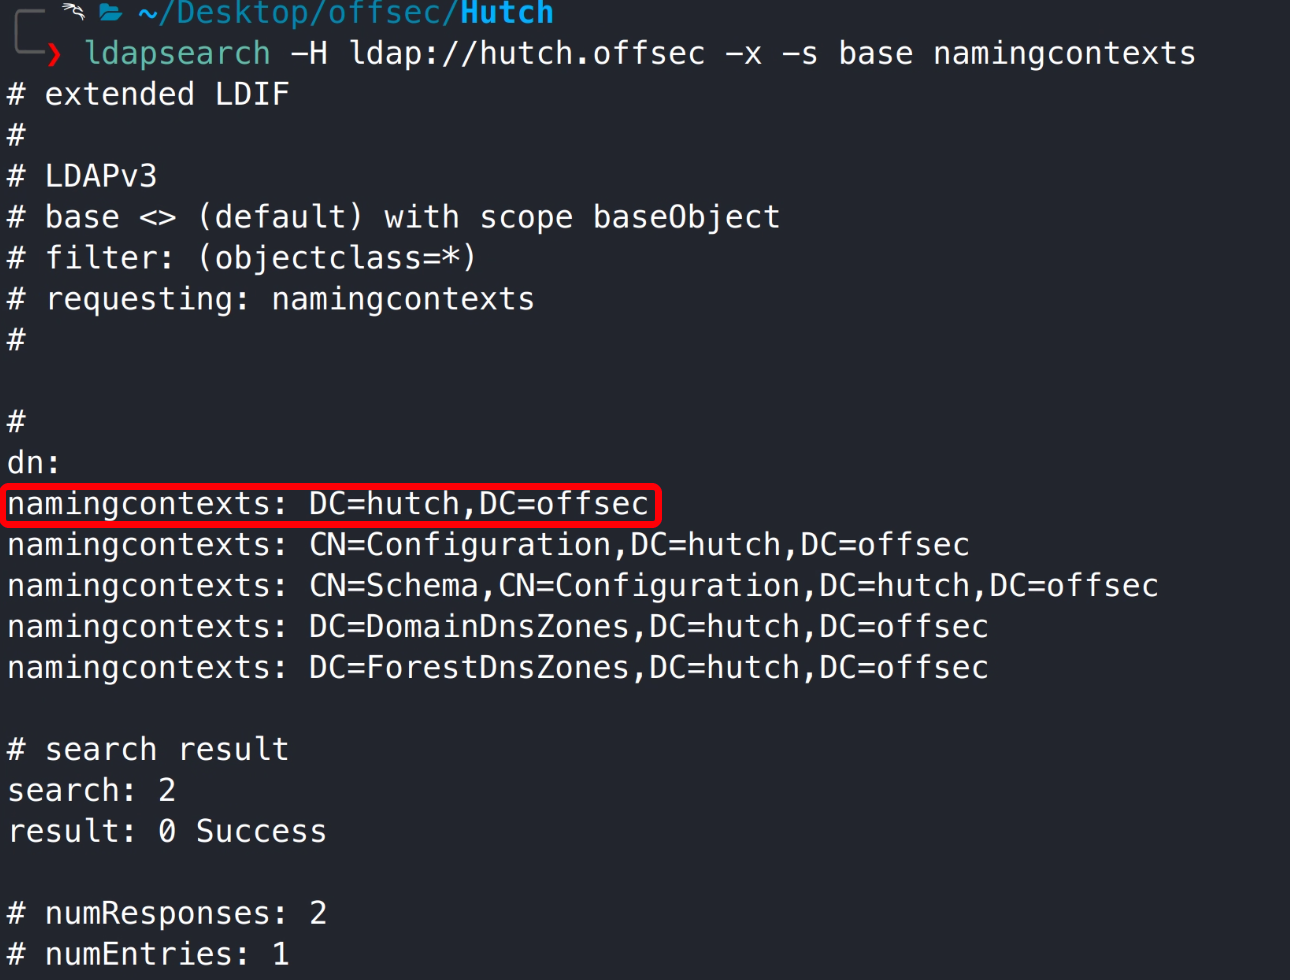1290x980 pixels.
Task: Click the '# numResponses: 2' line
Action: pos(167,913)
